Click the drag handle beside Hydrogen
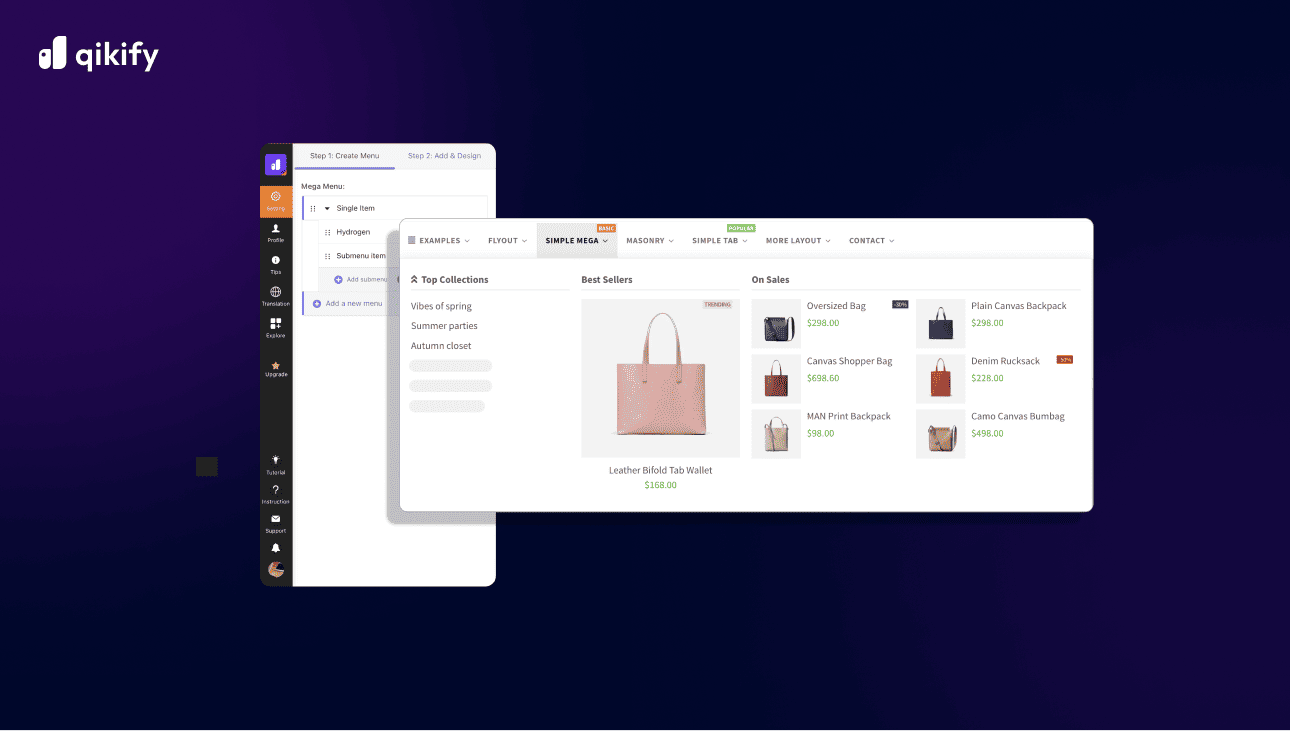1290x731 pixels. (x=329, y=231)
